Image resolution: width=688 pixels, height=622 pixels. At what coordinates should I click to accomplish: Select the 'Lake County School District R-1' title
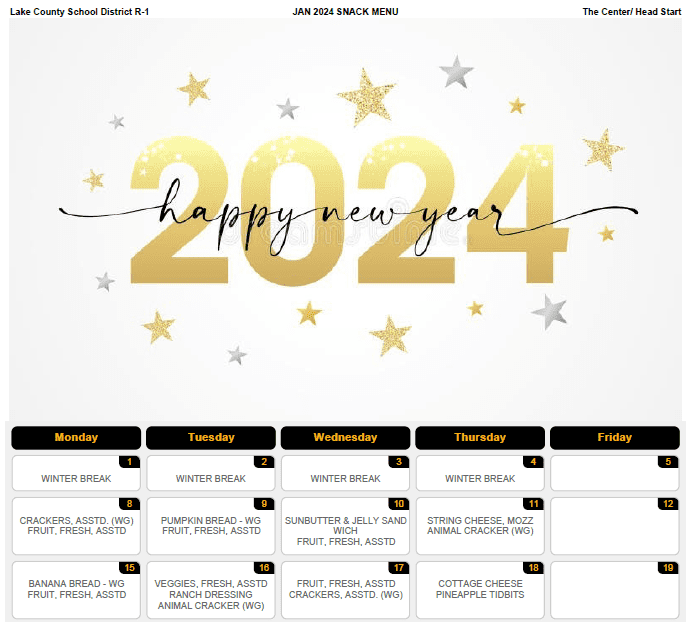(79, 12)
